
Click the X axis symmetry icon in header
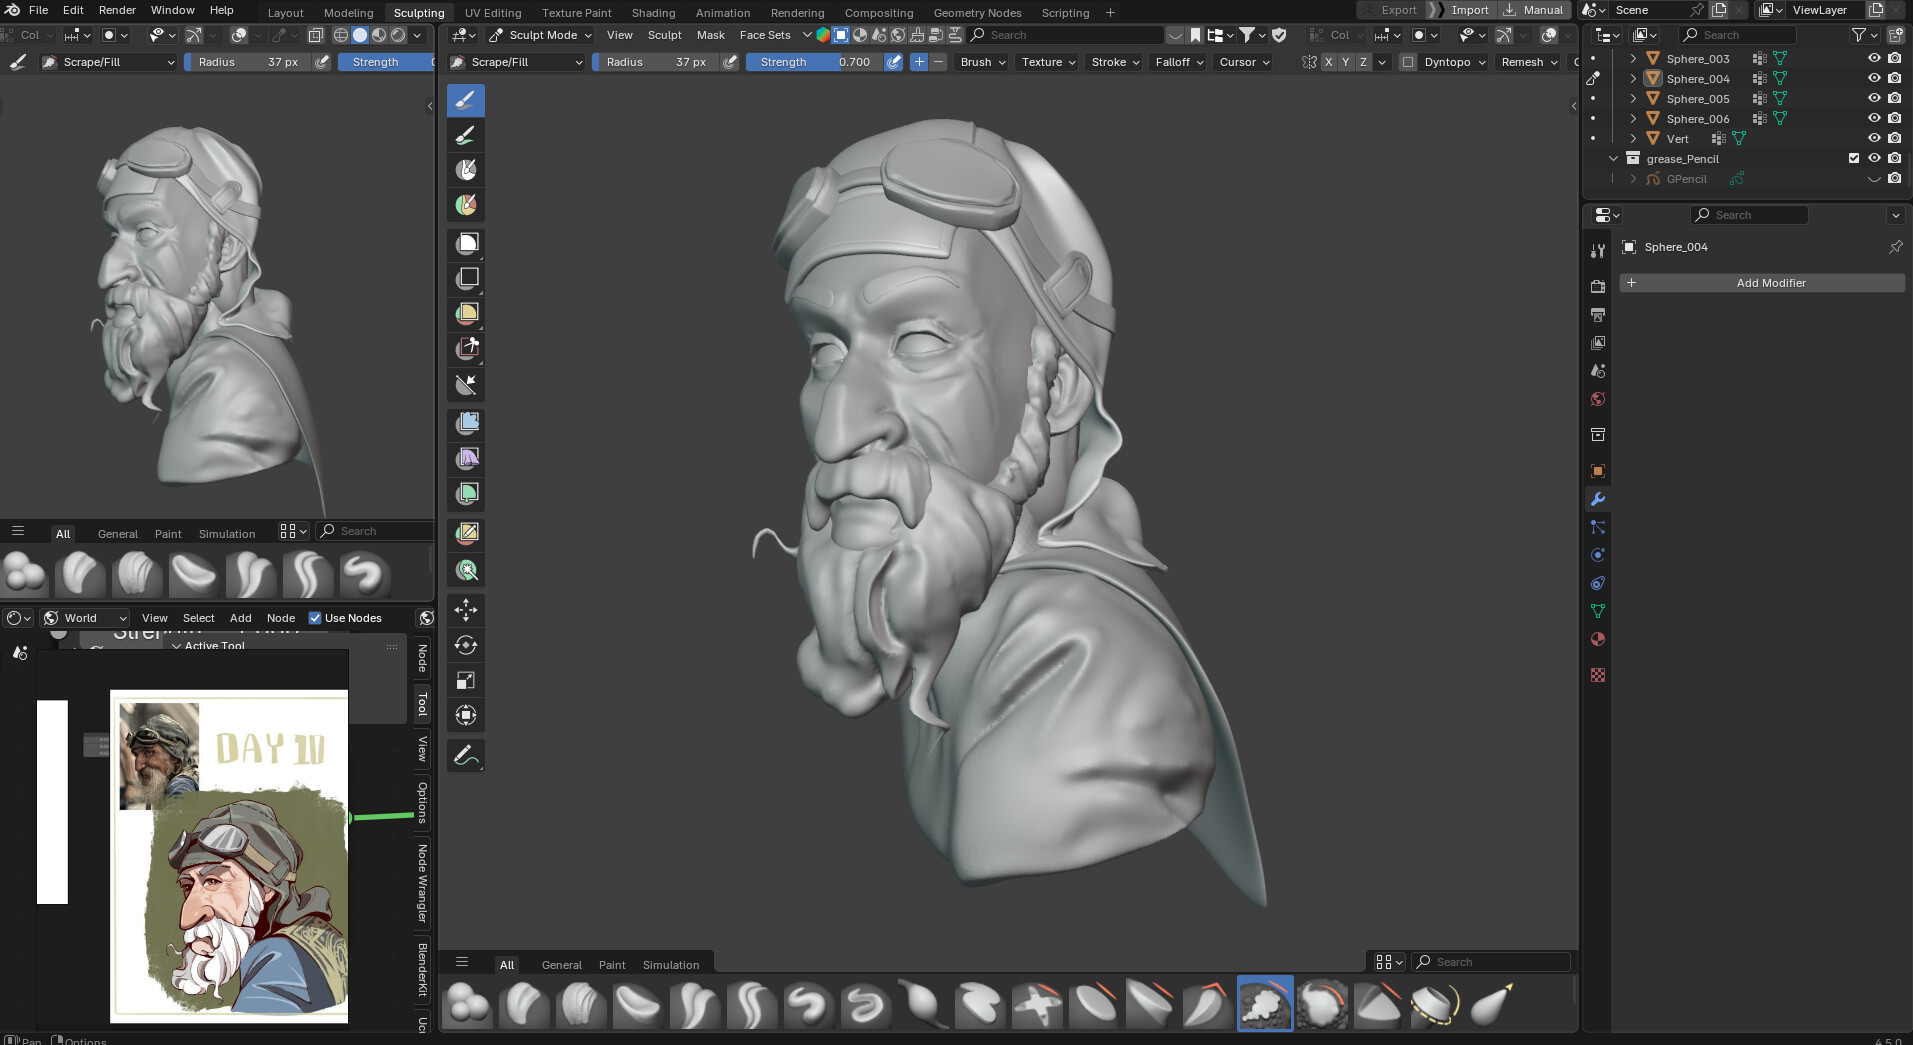point(1328,61)
